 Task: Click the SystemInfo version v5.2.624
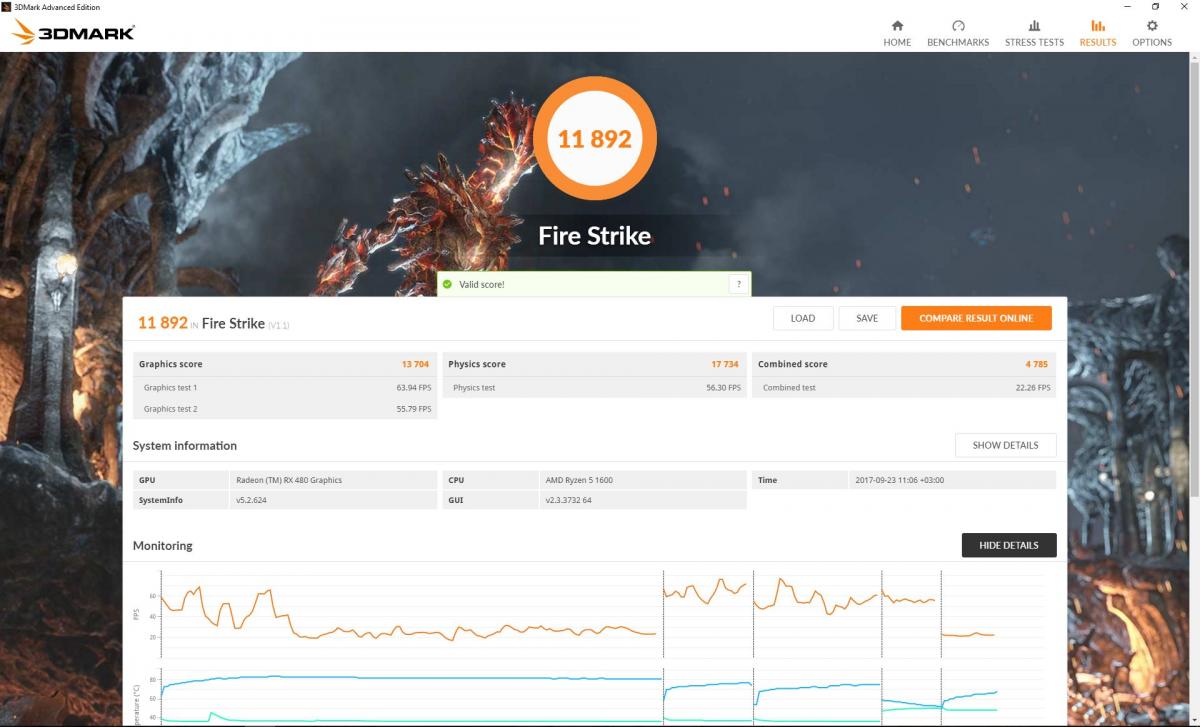251,500
